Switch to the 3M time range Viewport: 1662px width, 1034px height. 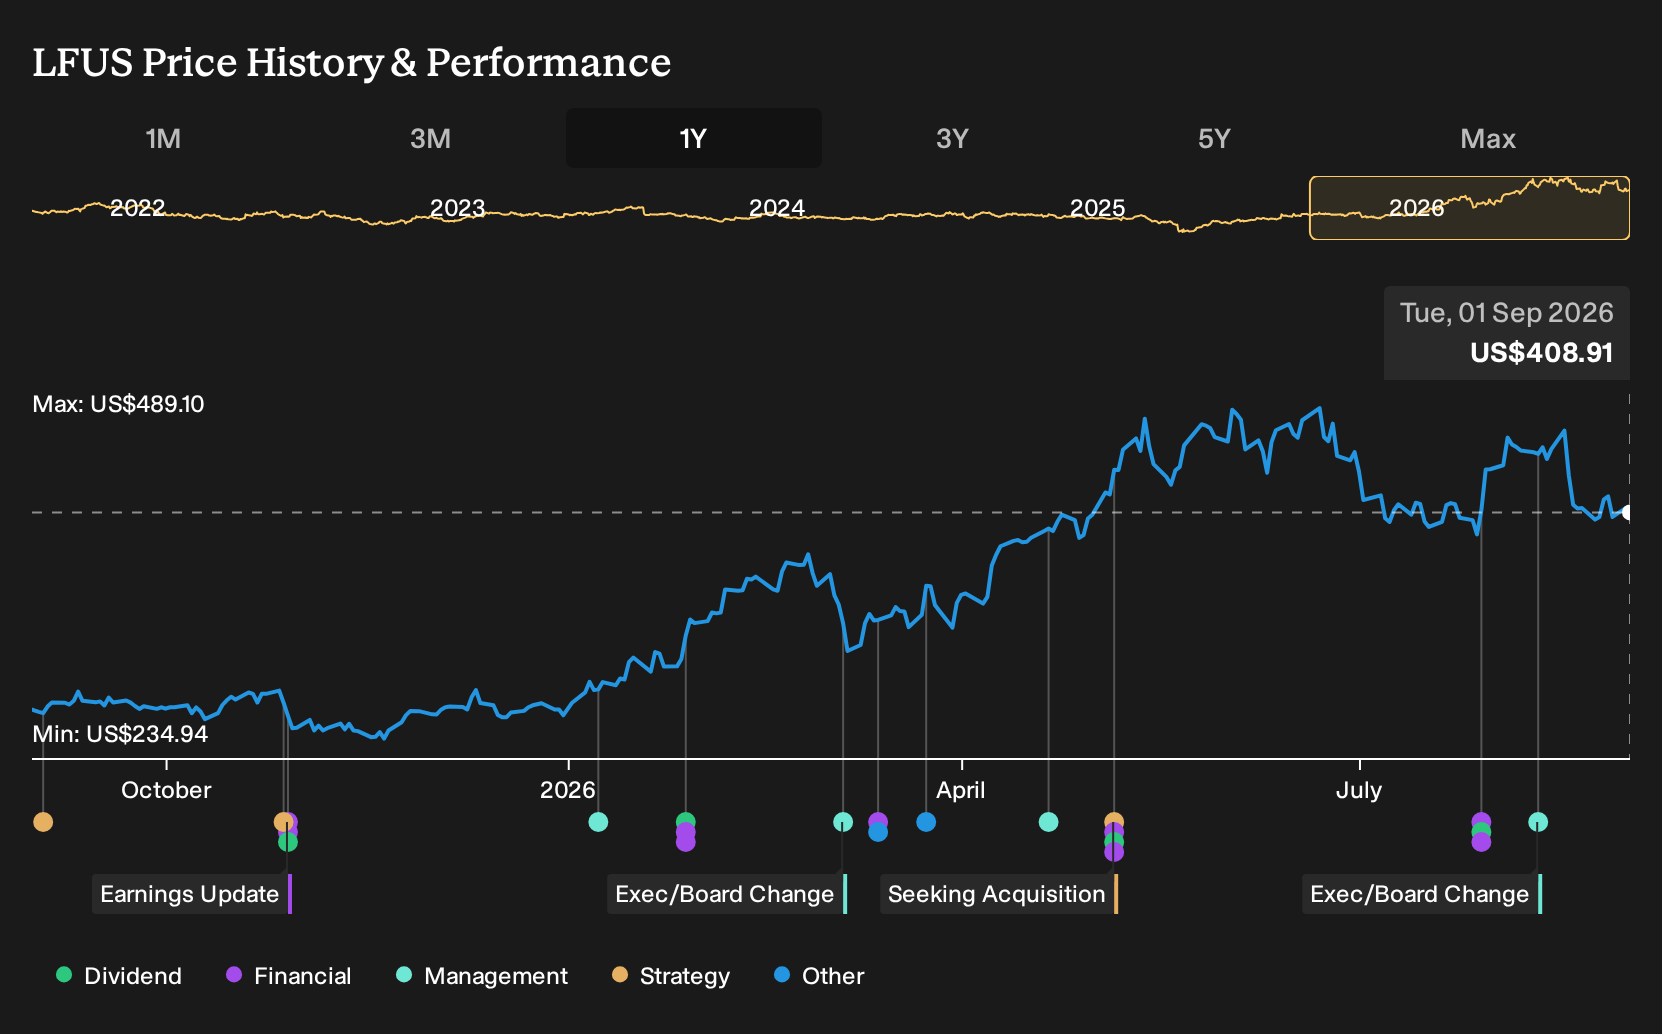click(x=430, y=138)
